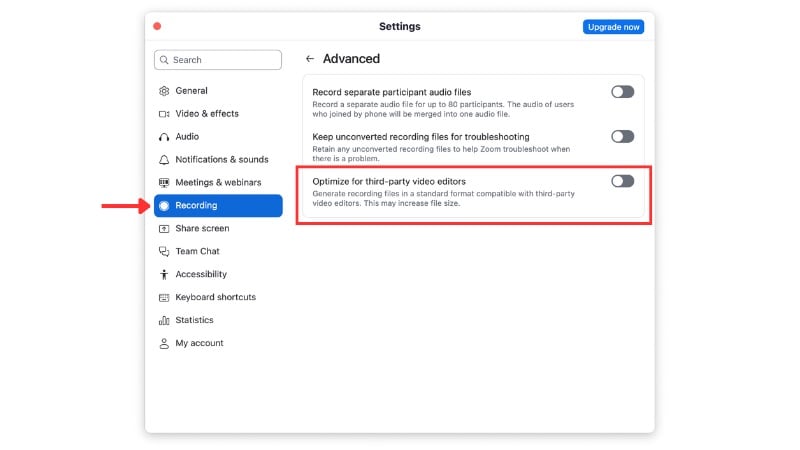The image size is (800, 450).
Task: Close the Settings window red button
Action: [157, 27]
